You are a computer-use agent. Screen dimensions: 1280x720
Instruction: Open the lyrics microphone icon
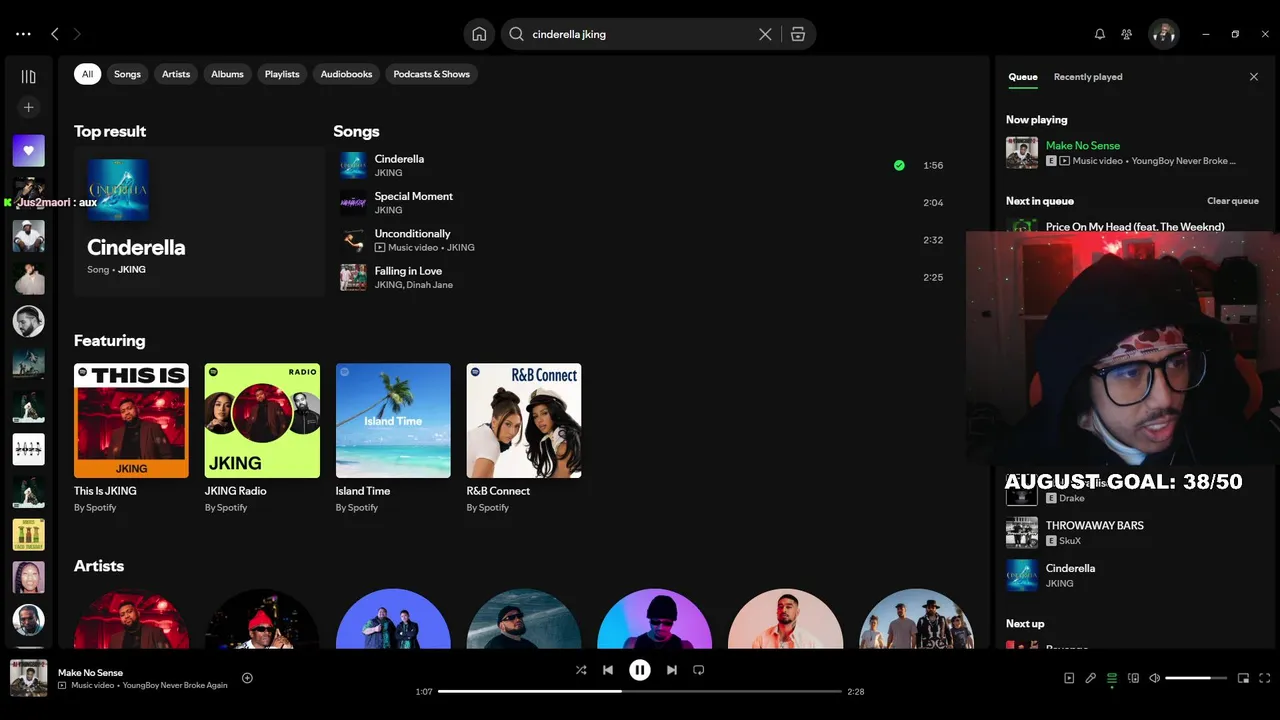(1091, 678)
